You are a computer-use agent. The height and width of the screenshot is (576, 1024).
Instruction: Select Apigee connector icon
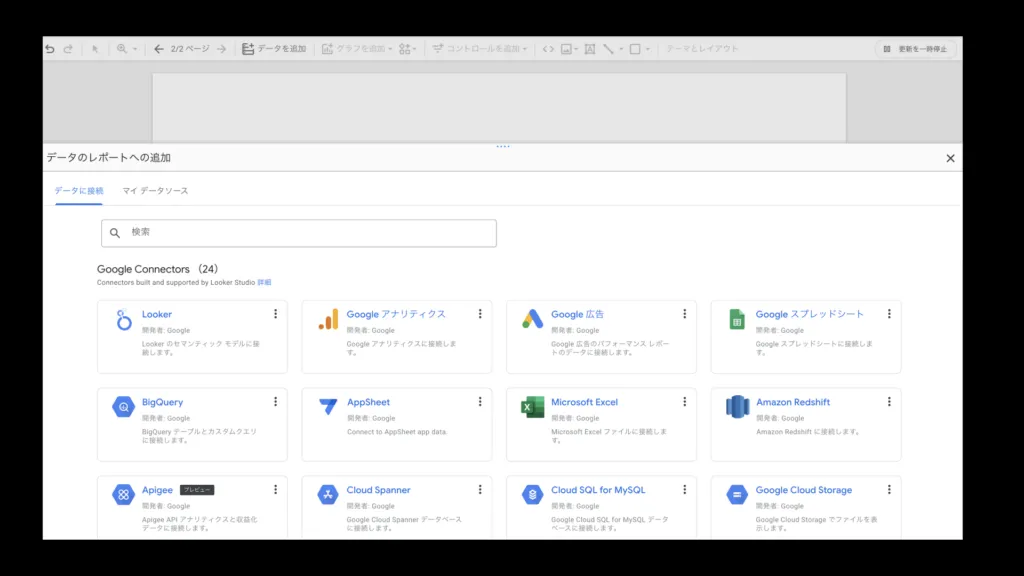pos(123,494)
